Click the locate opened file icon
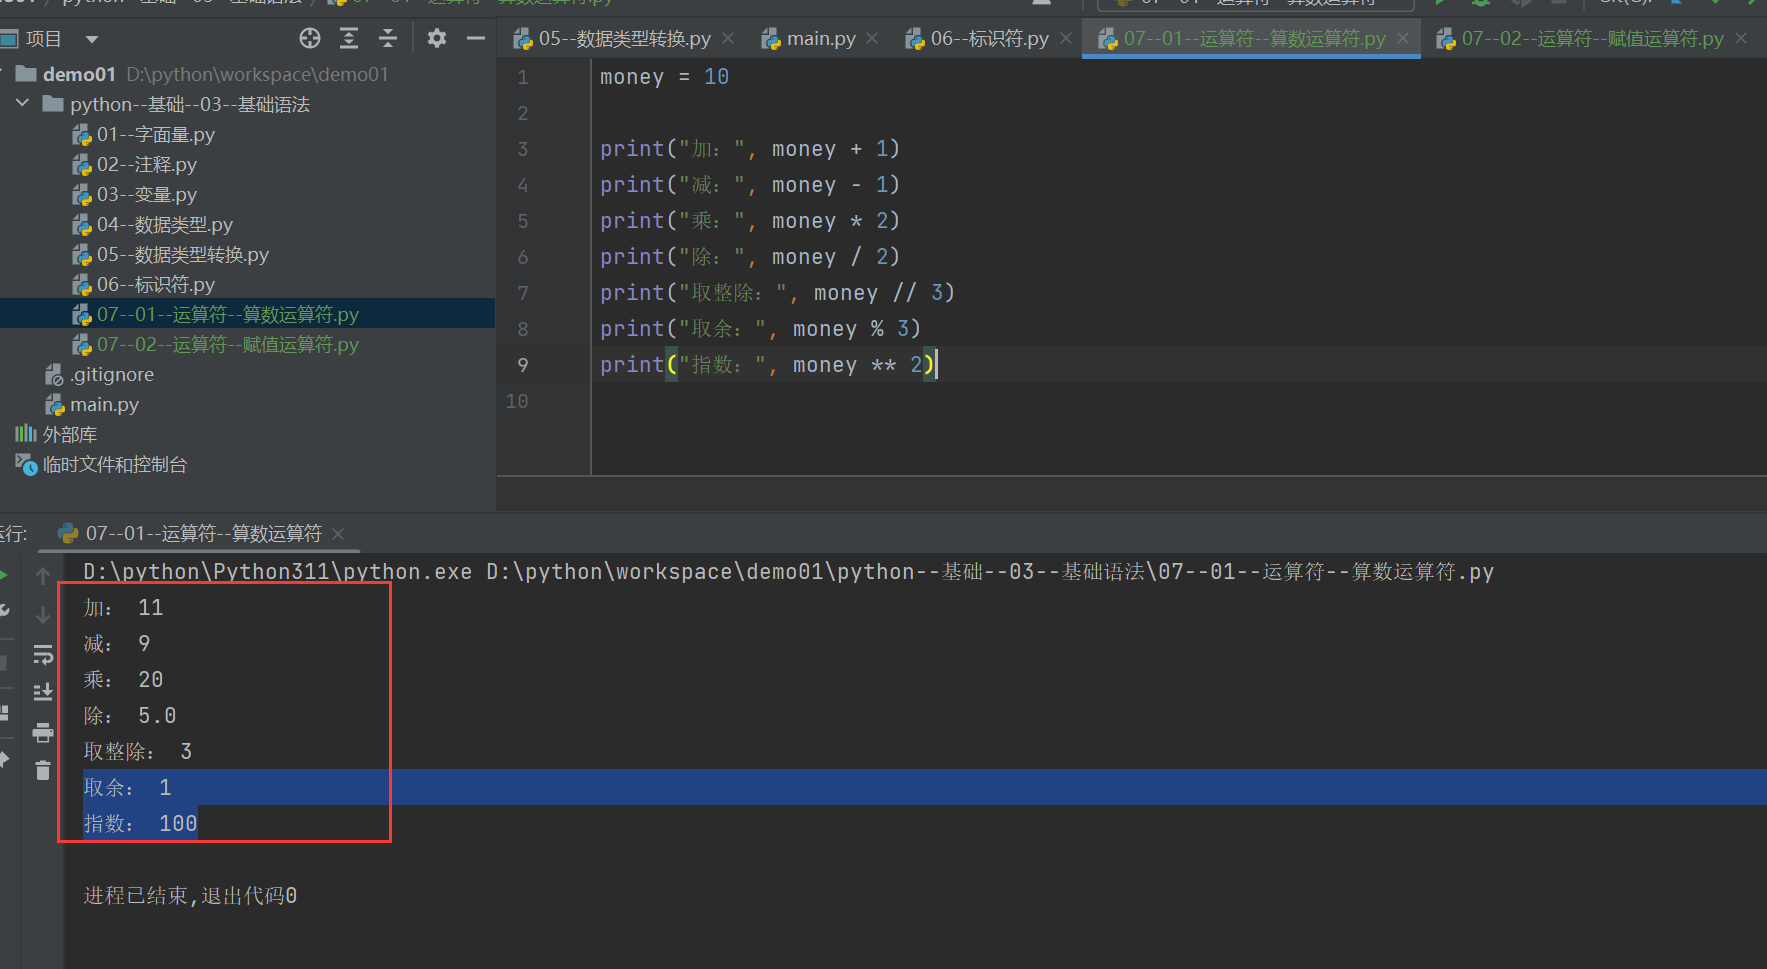The height and width of the screenshot is (969, 1767). [310, 39]
